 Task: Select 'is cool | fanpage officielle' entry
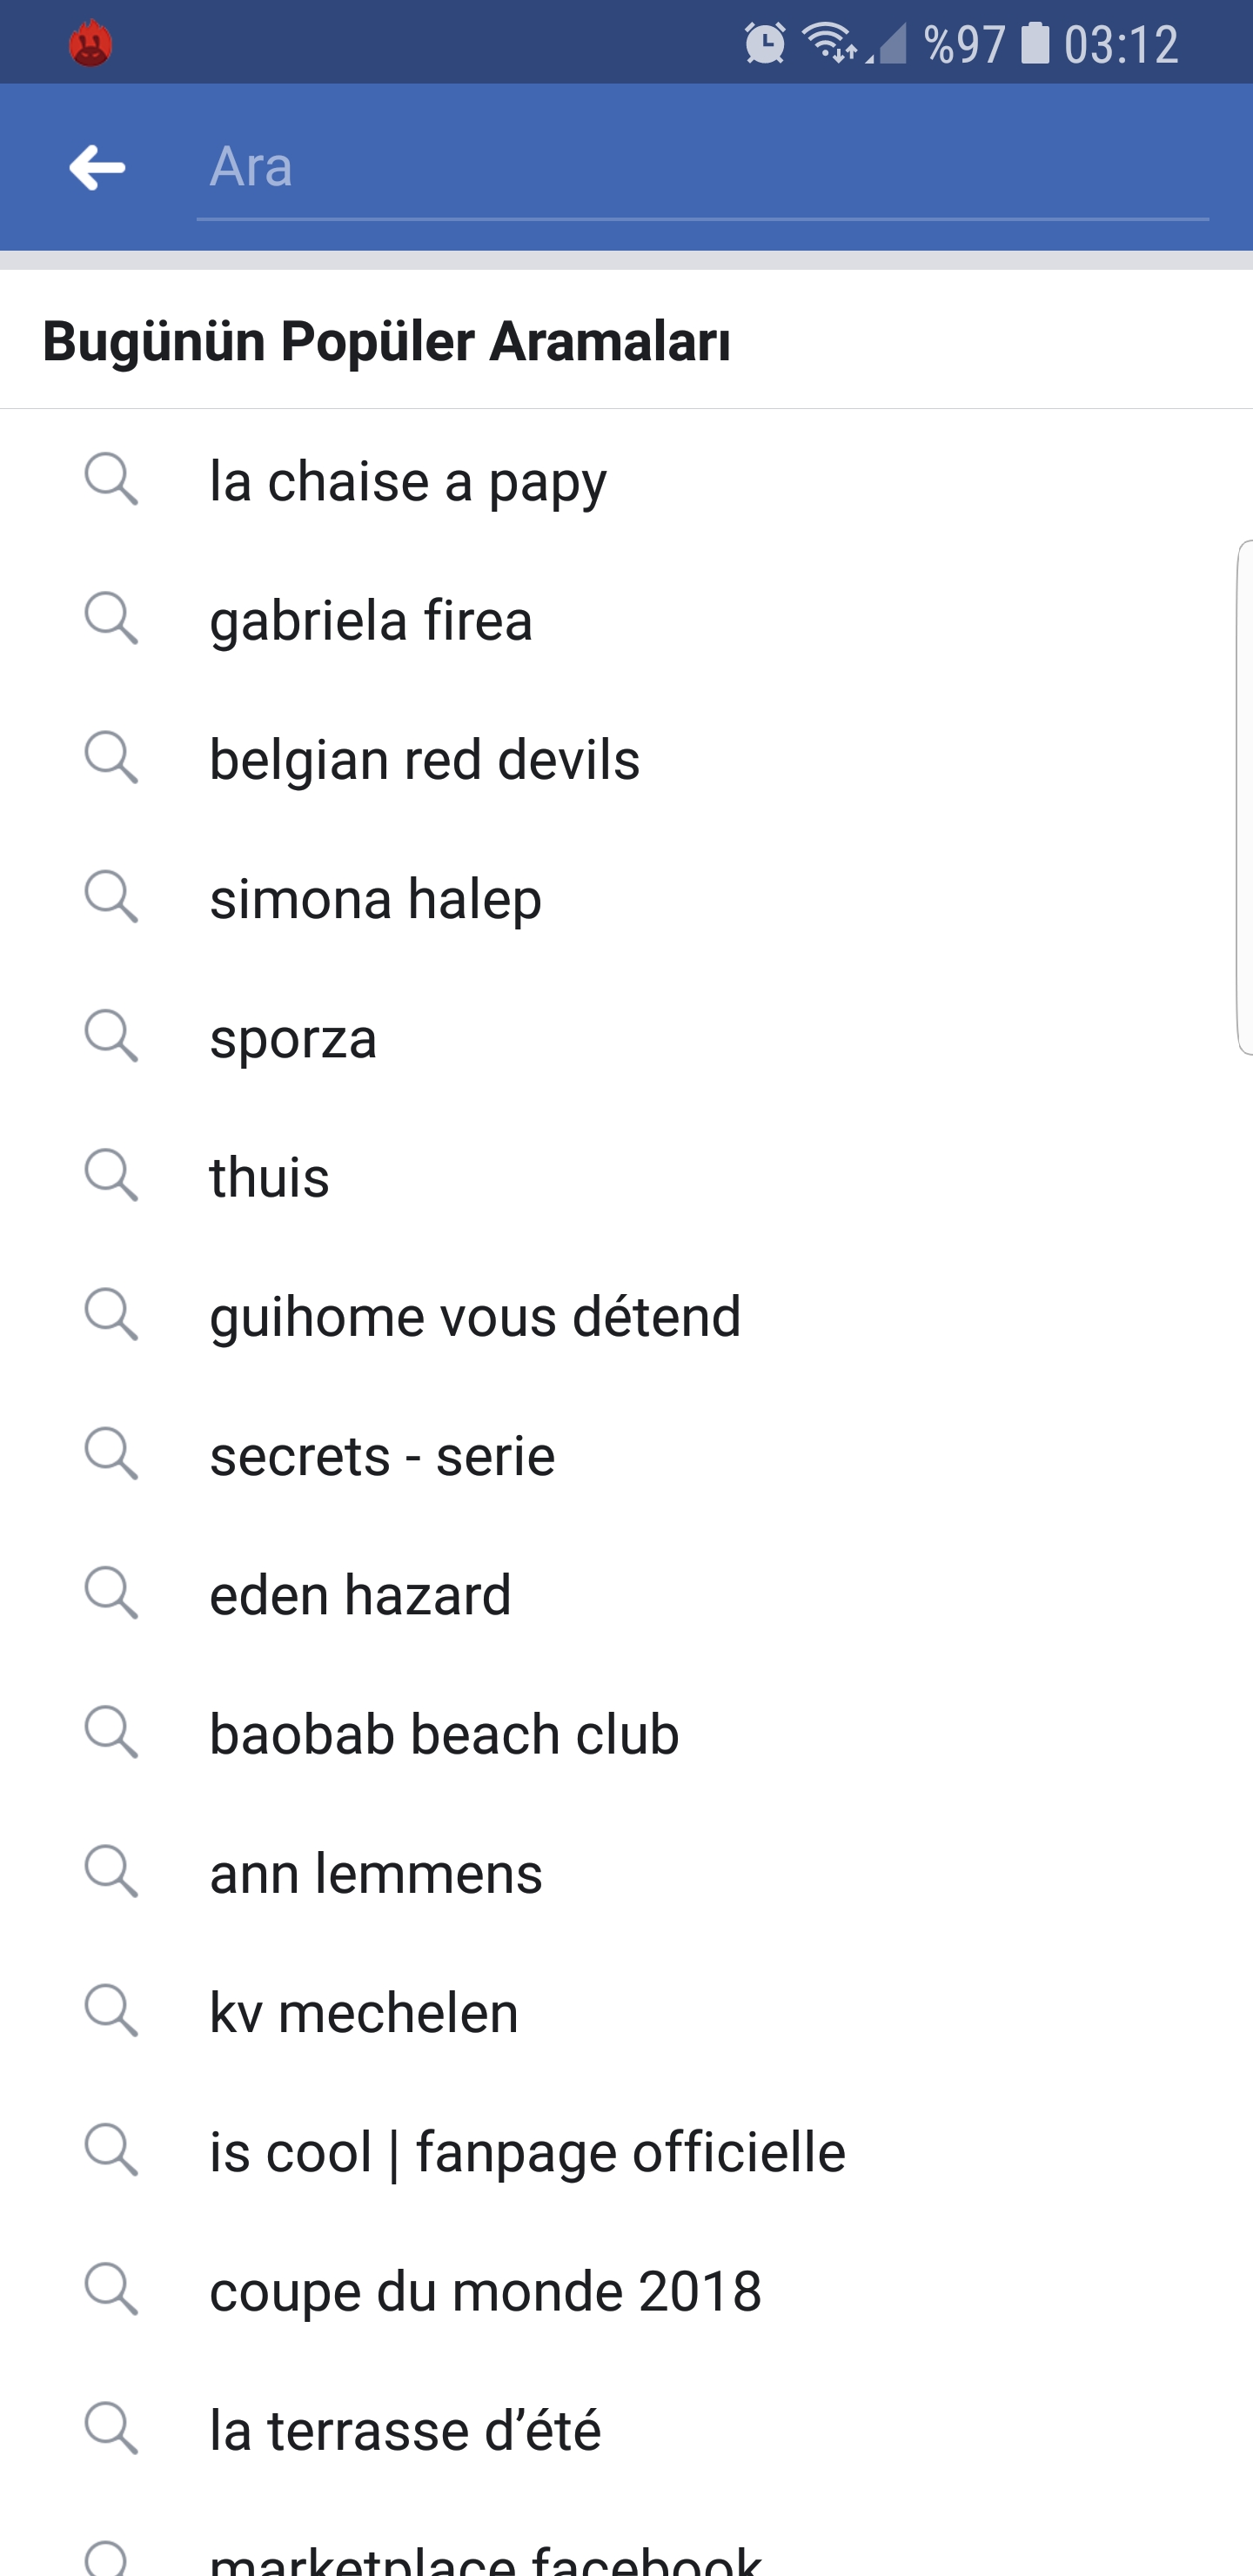[x=626, y=2151]
